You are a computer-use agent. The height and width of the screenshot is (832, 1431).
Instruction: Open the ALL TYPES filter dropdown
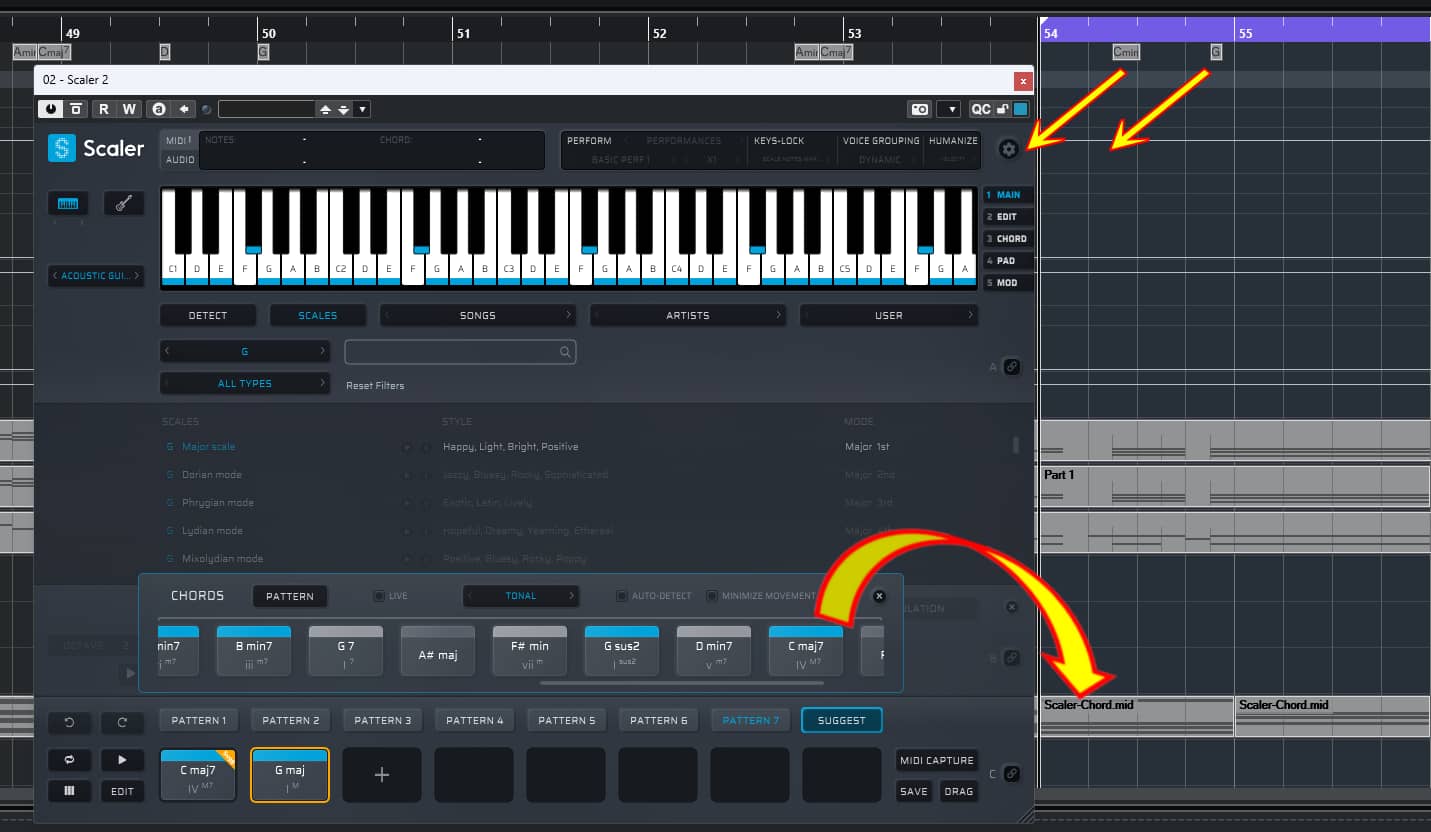(x=245, y=383)
